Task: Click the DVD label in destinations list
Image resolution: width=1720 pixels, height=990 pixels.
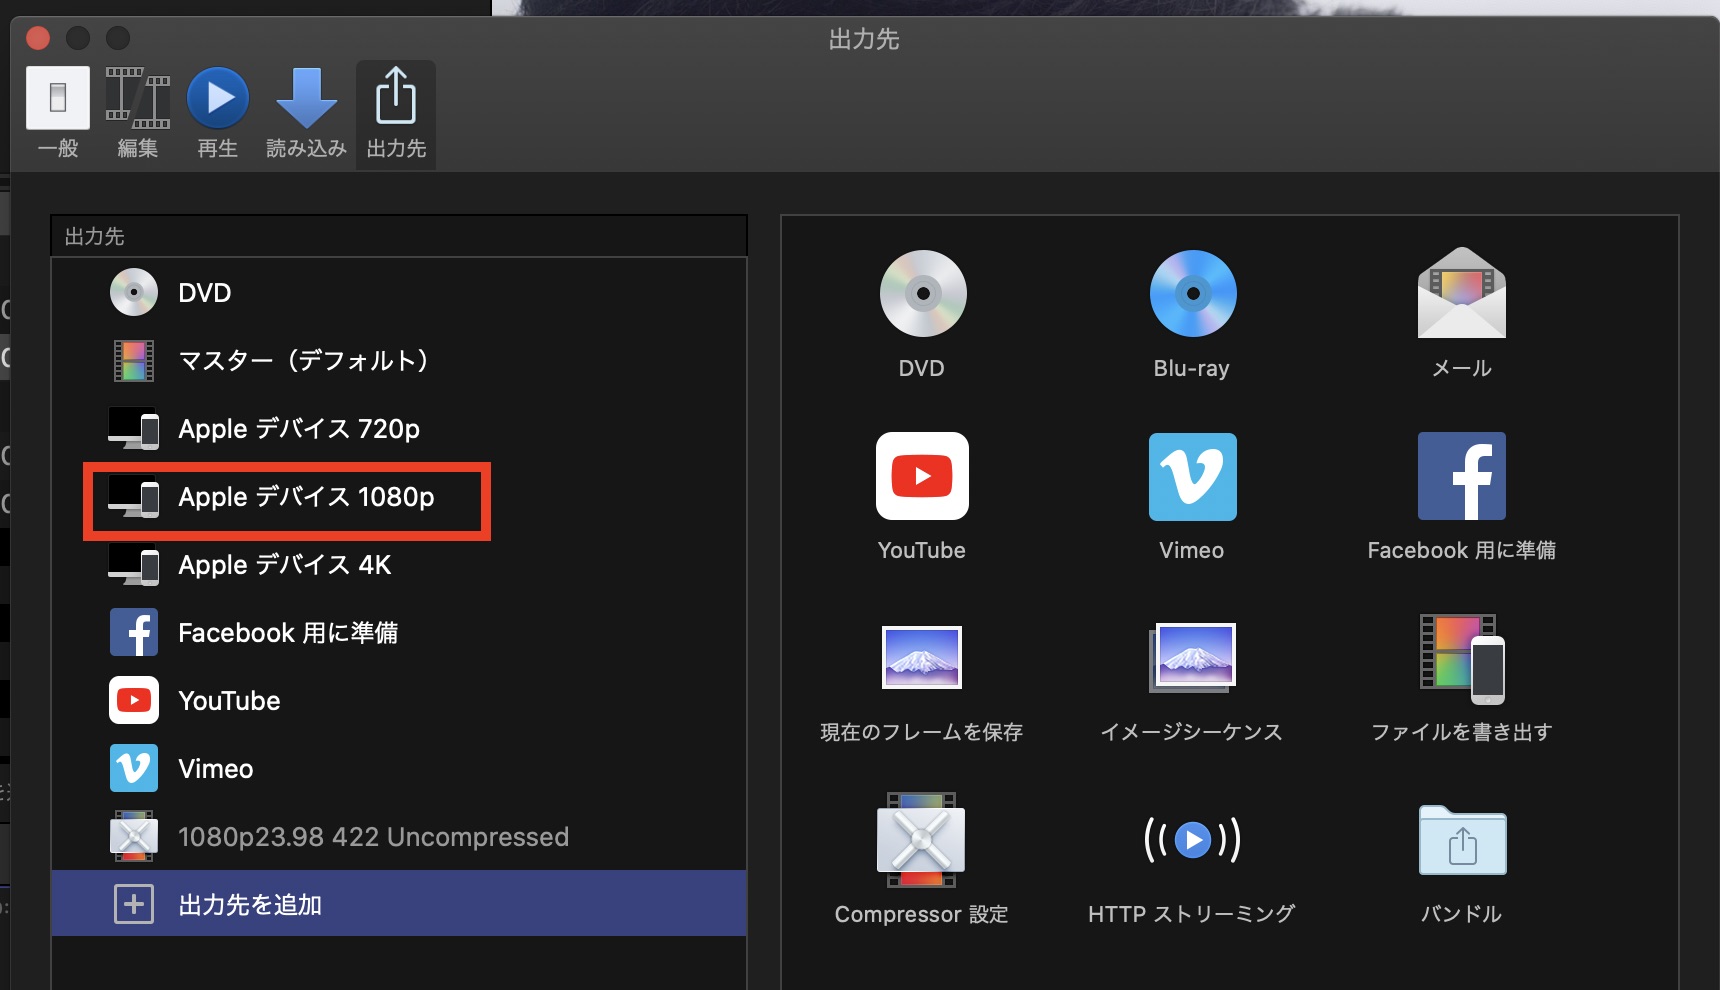Action: point(205,293)
